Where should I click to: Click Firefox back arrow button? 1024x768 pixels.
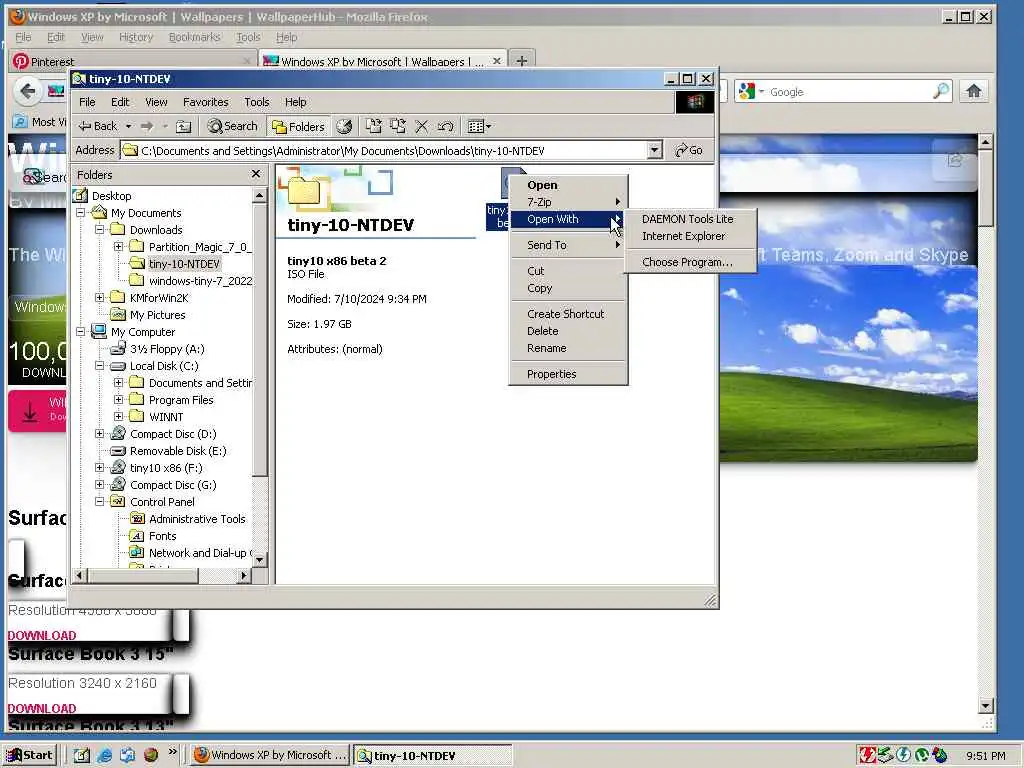[x=27, y=91]
